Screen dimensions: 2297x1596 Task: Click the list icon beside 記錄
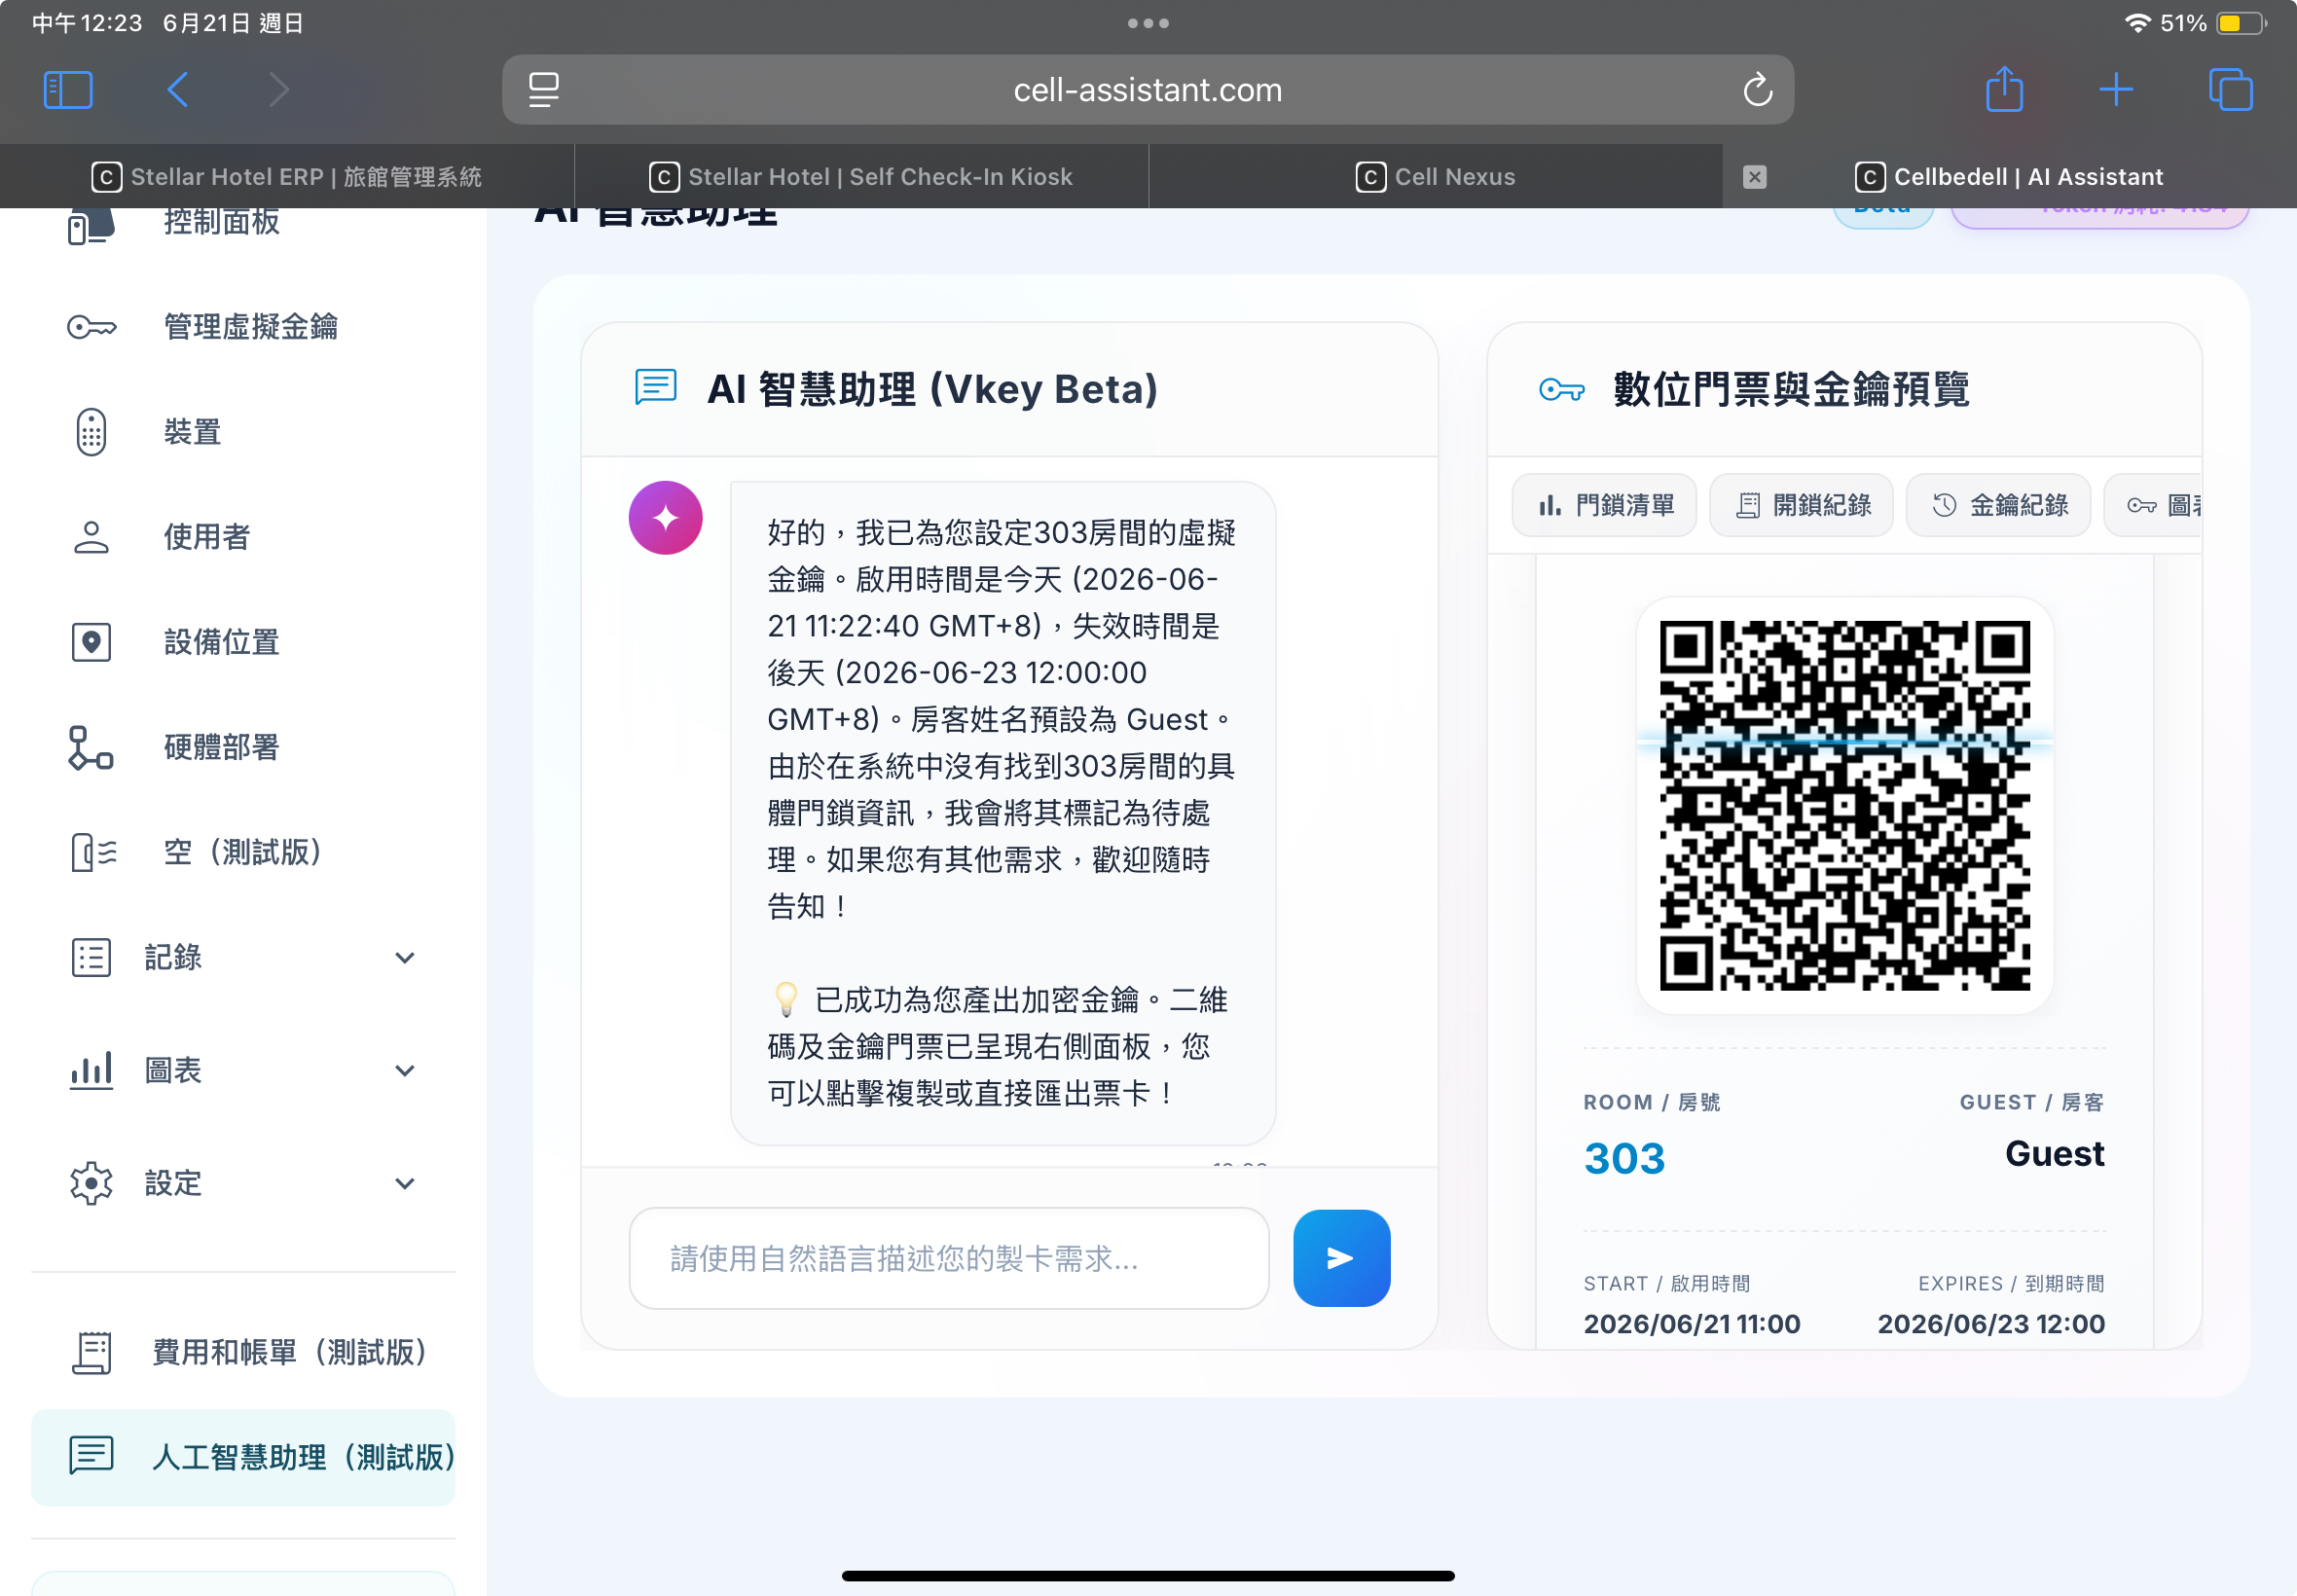[91, 957]
